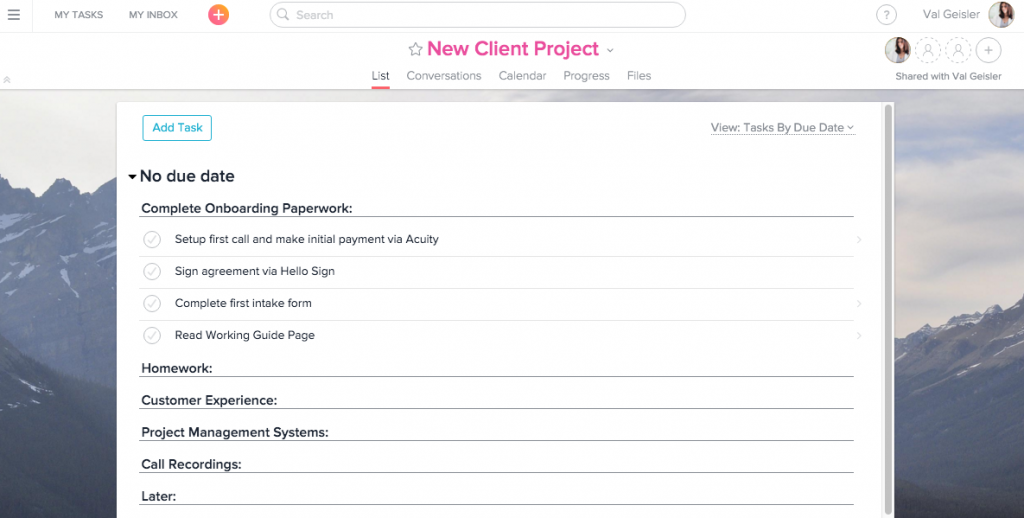
Task: Click first empty member placeholder icon
Action: (x=928, y=50)
